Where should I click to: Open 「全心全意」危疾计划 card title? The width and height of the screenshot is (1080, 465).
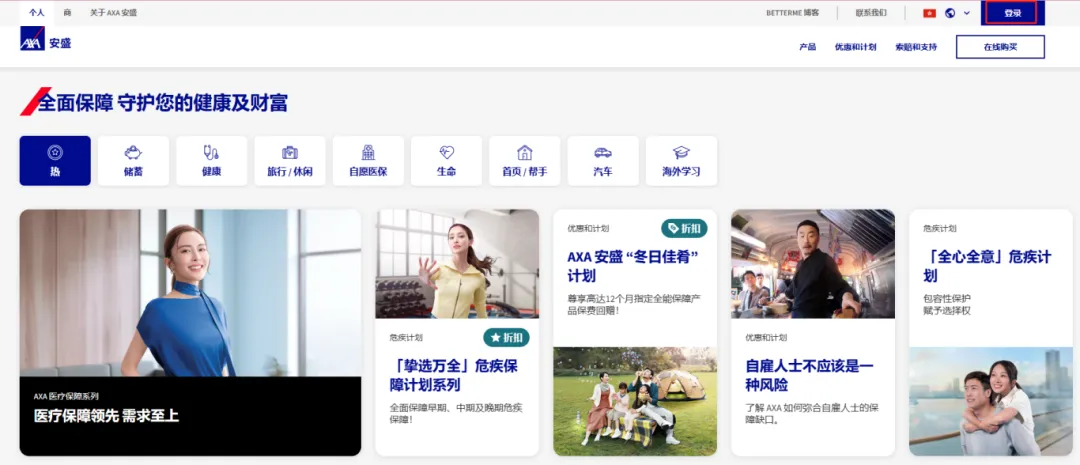(x=988, y=266)
